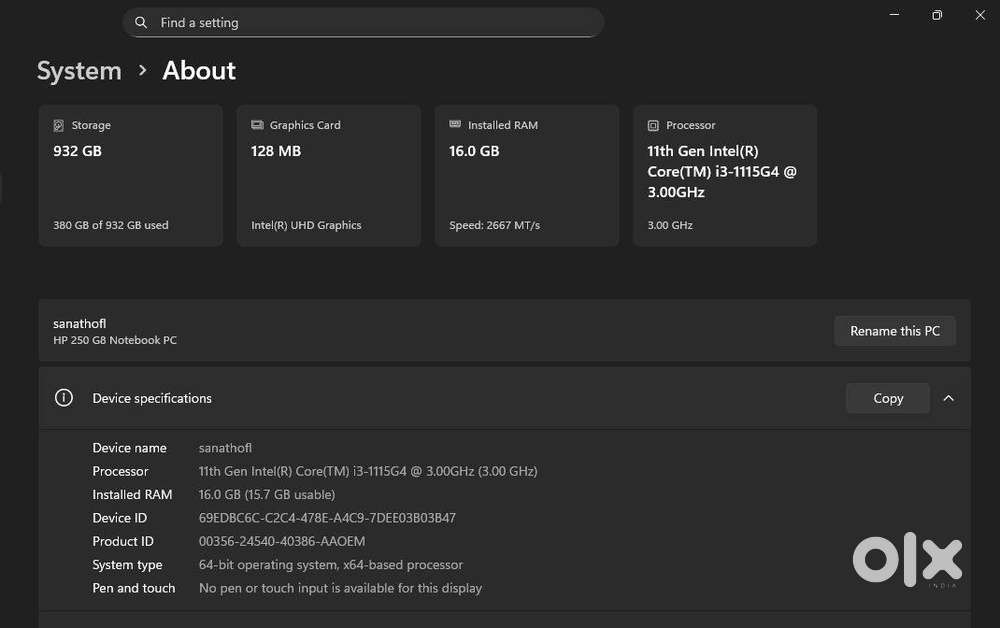Close the Settings window
Viewport: 1000px width, 628px height.
980,15
